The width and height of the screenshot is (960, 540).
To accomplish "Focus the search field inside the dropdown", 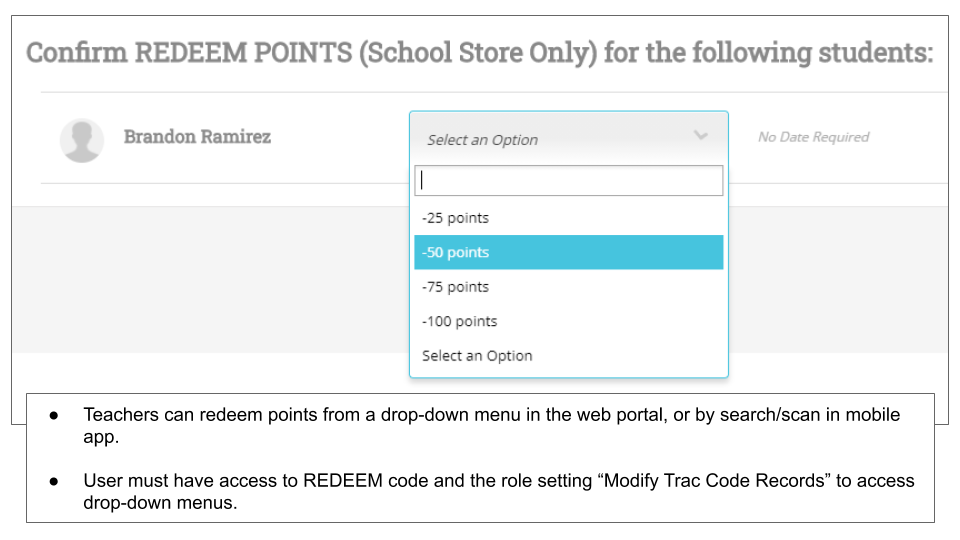I will click(x=568, y=180).
